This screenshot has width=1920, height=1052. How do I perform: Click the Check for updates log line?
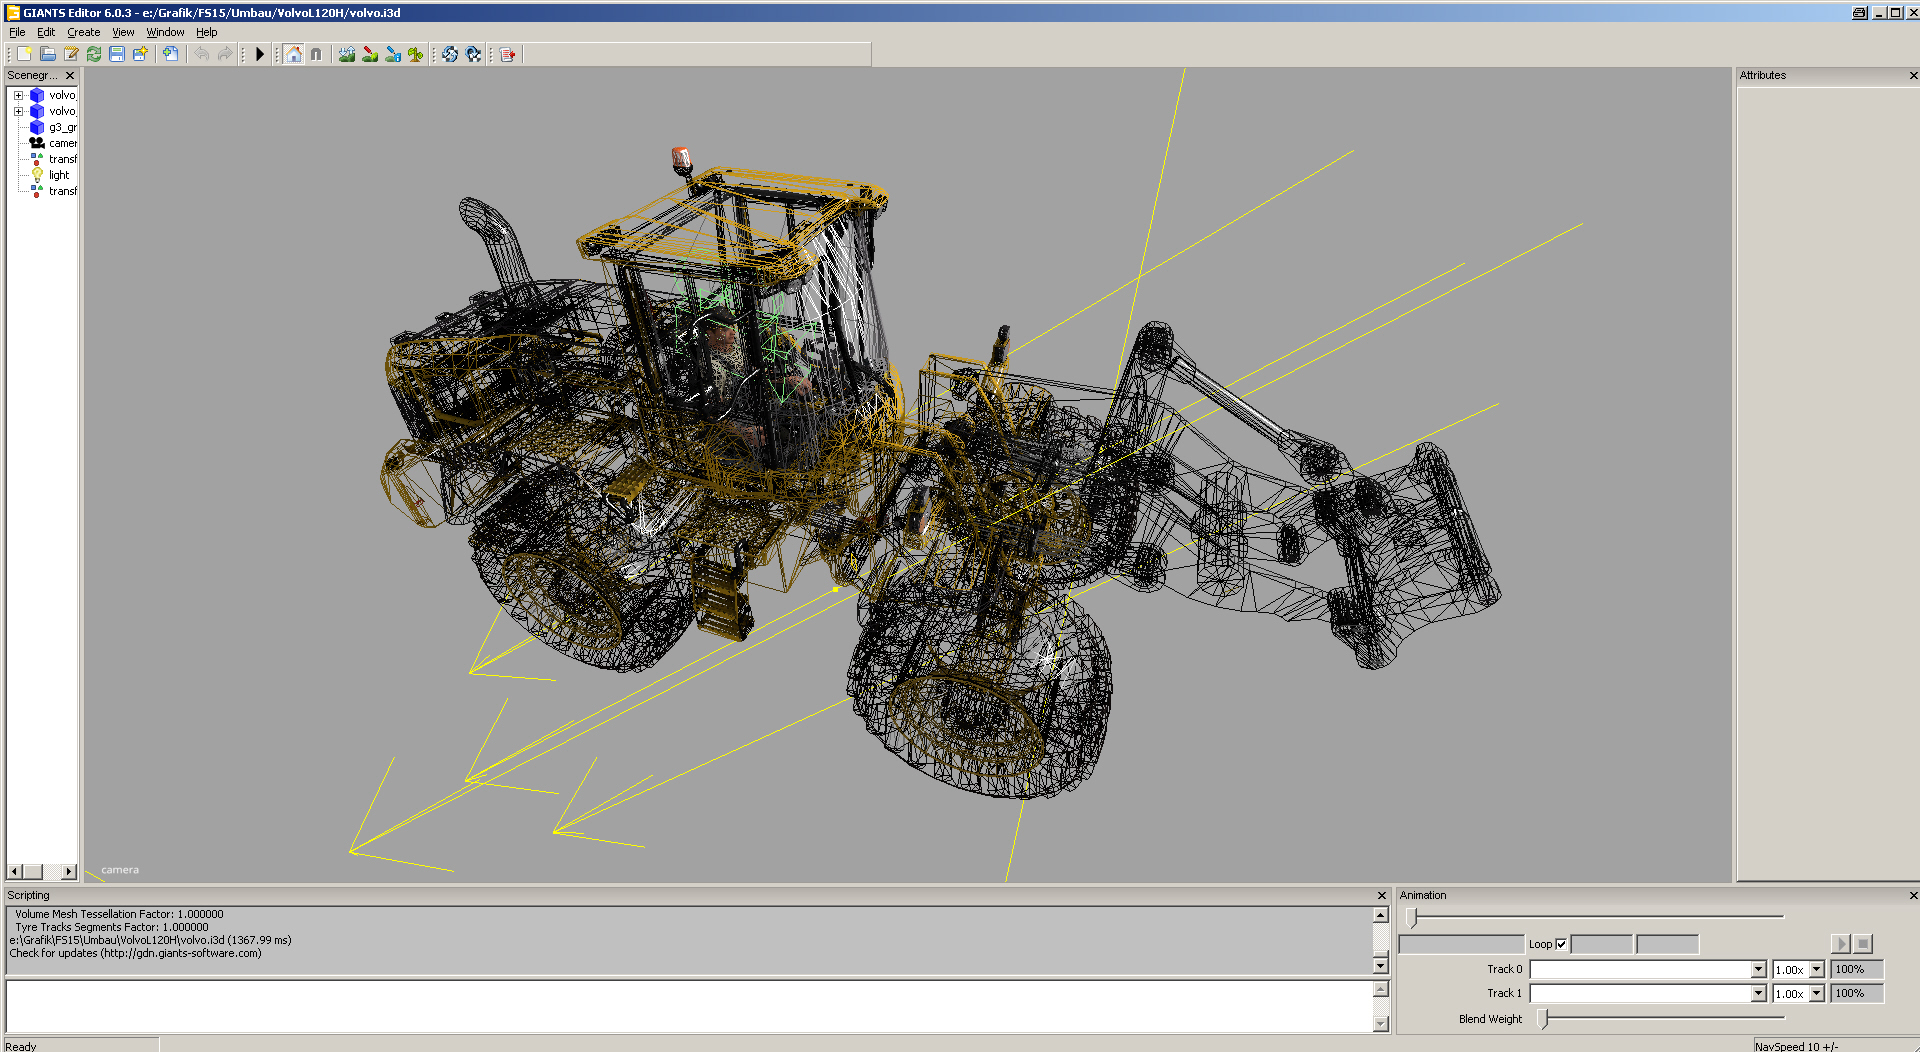[136, 953]
